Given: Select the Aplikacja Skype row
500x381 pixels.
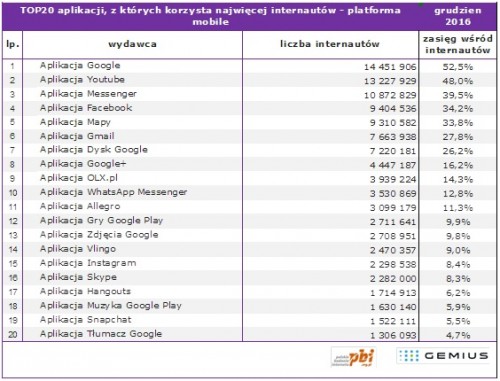Looking at the screenshot, I should coord(249,278).
